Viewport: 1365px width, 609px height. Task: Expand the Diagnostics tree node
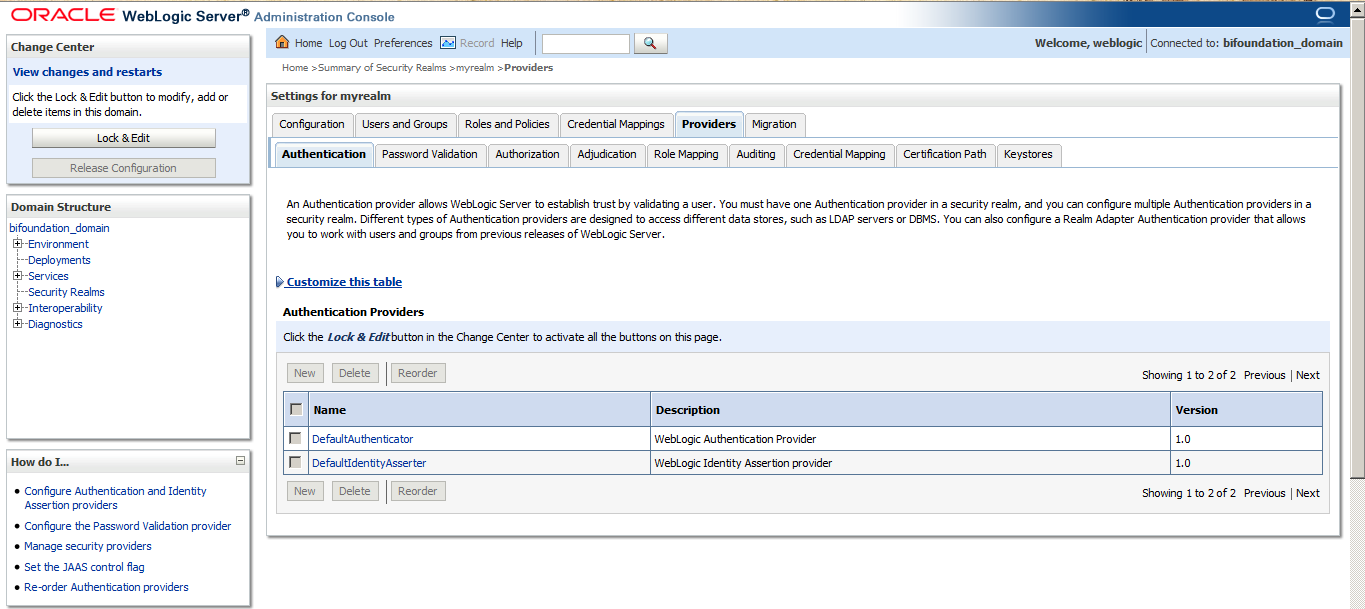pos(18,324)
